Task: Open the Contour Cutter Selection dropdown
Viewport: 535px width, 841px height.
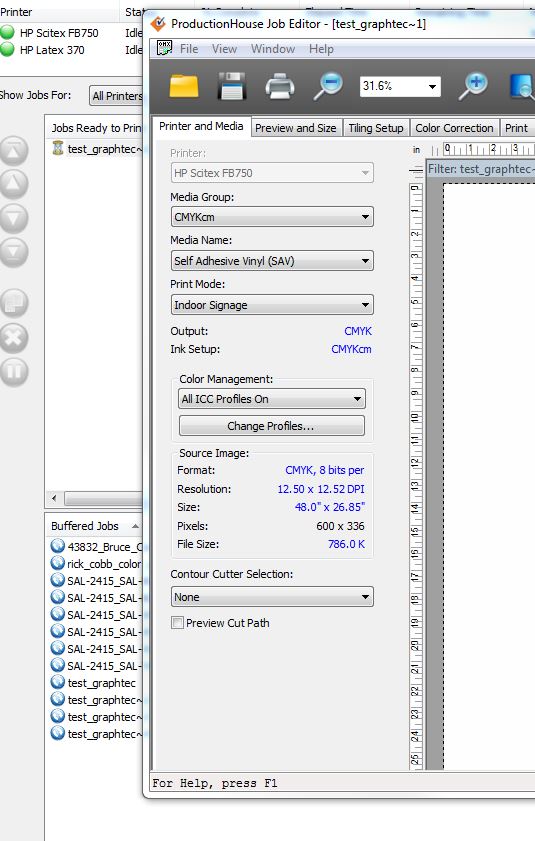Action: (x=272, y=596)
